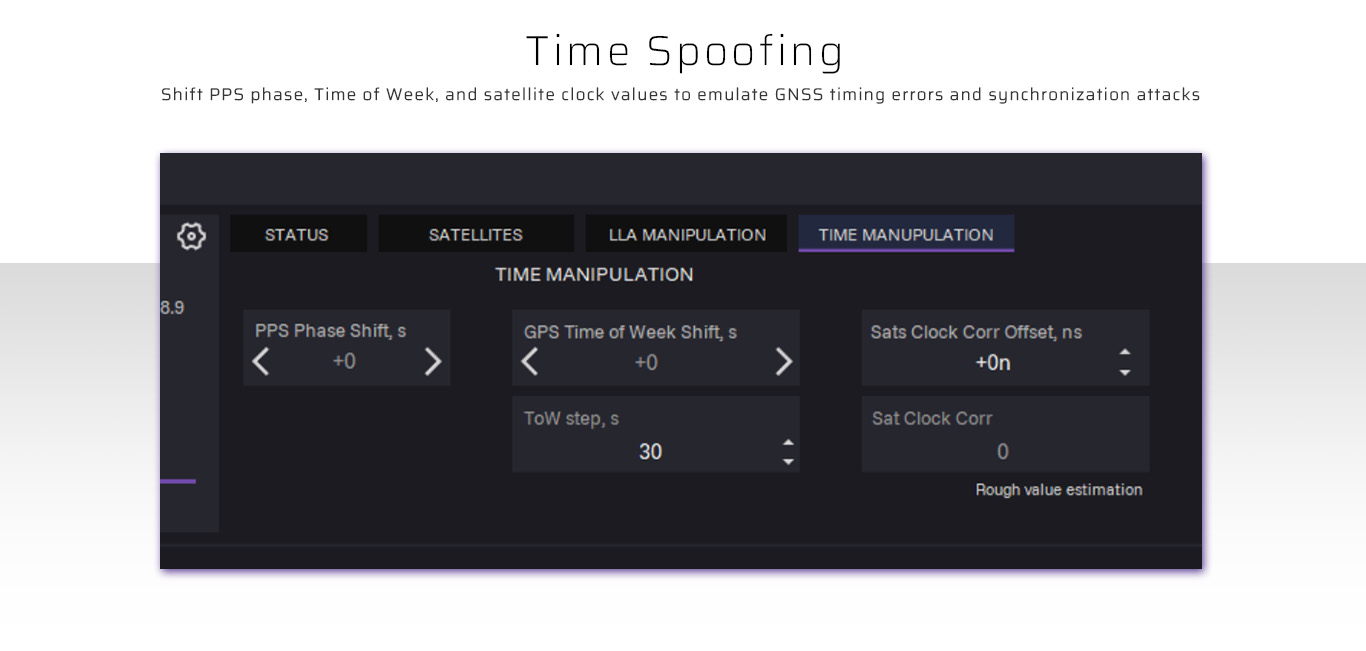Click the Sats Clock Corr Offset field
The height and width of the screenshot is (651, 1366).
[x=993, y=363]
